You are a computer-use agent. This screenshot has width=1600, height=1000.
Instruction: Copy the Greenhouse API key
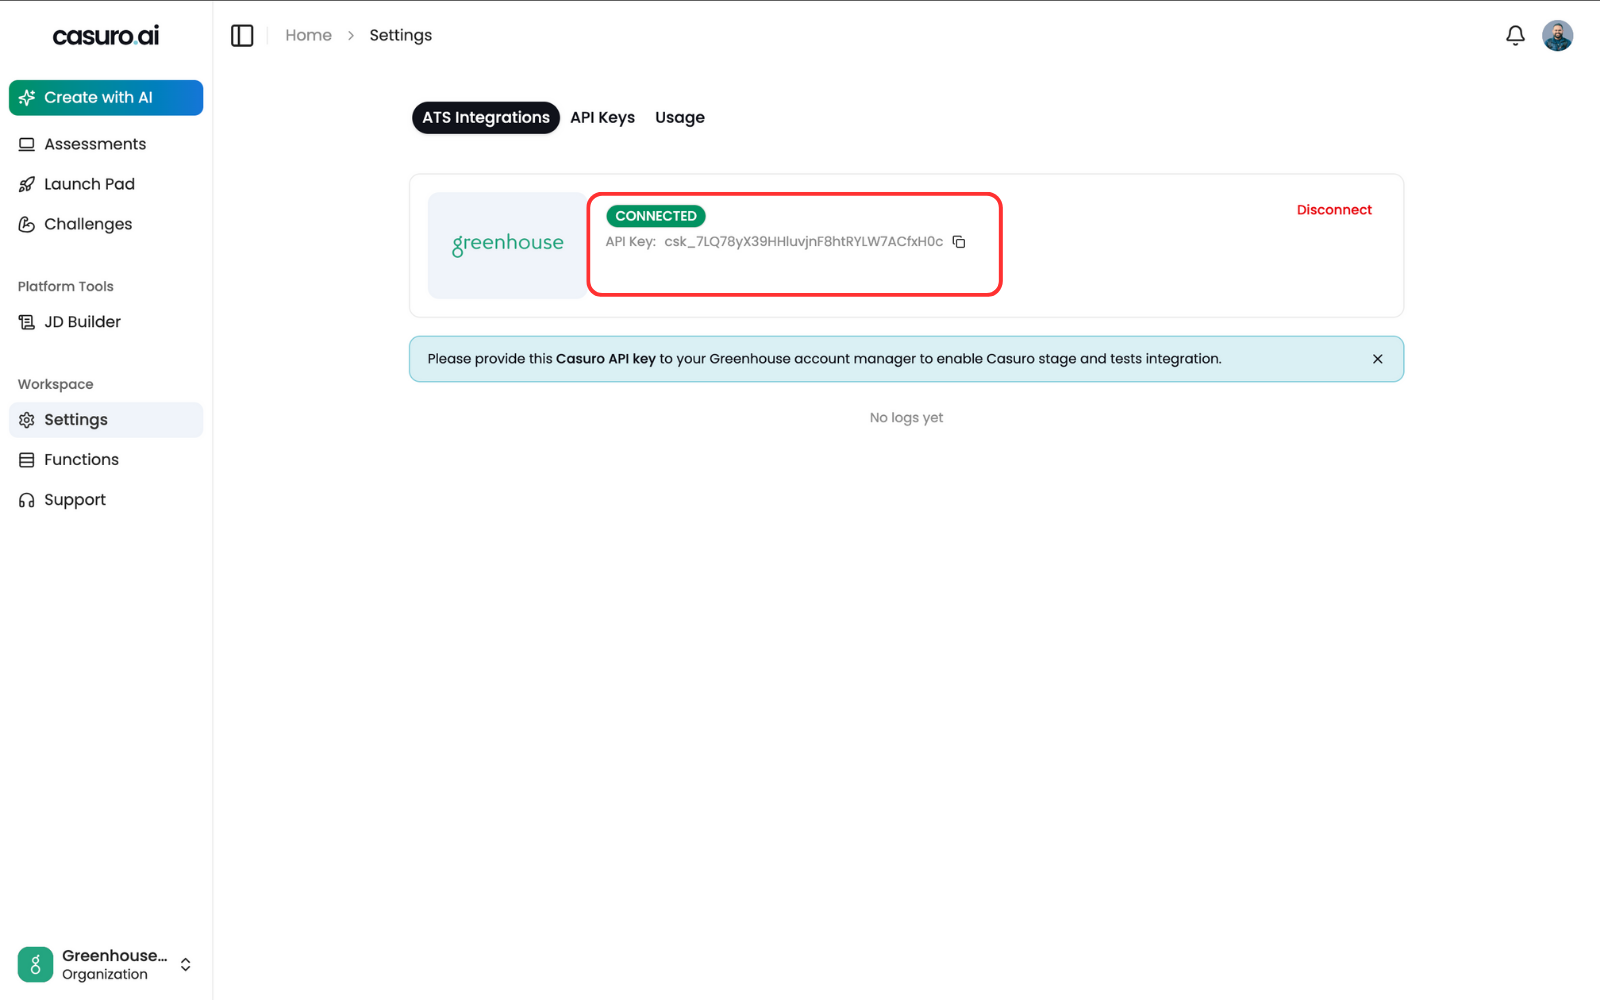959,241
